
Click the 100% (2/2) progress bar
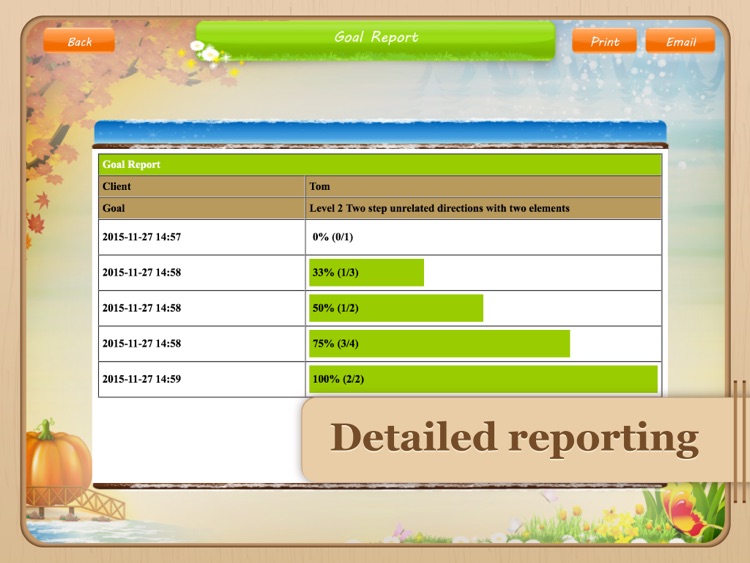(x=484, y=379)
